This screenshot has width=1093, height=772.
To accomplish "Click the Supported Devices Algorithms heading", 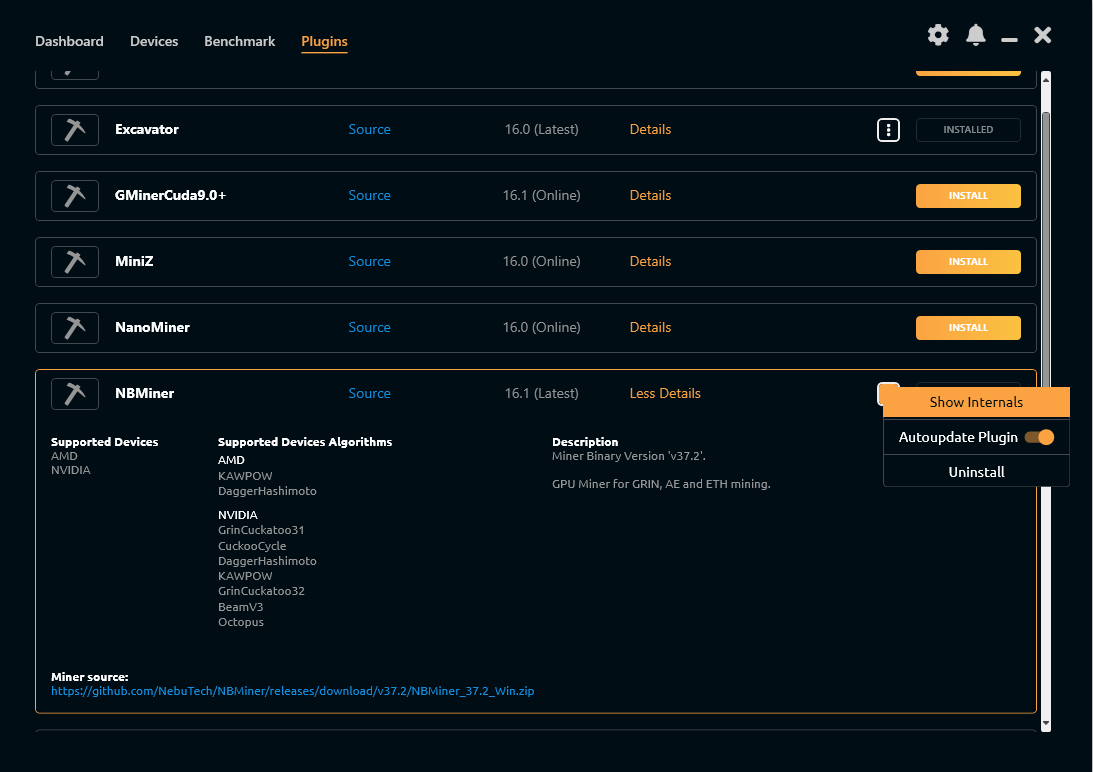I will tap(305, 442).
